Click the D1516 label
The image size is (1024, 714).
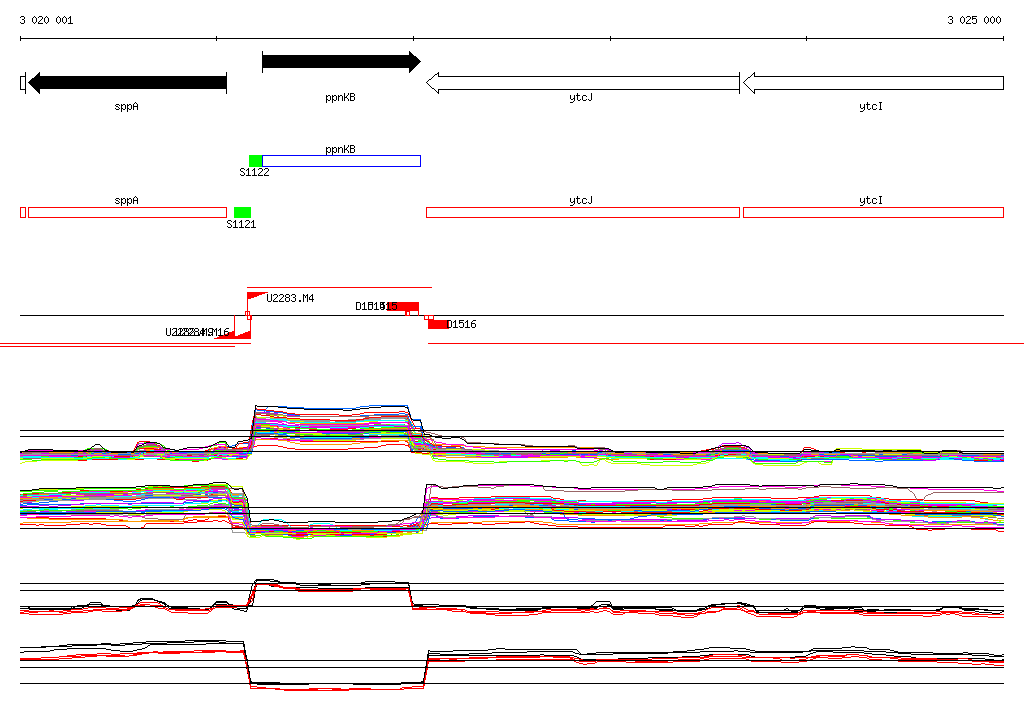(462, 324)
